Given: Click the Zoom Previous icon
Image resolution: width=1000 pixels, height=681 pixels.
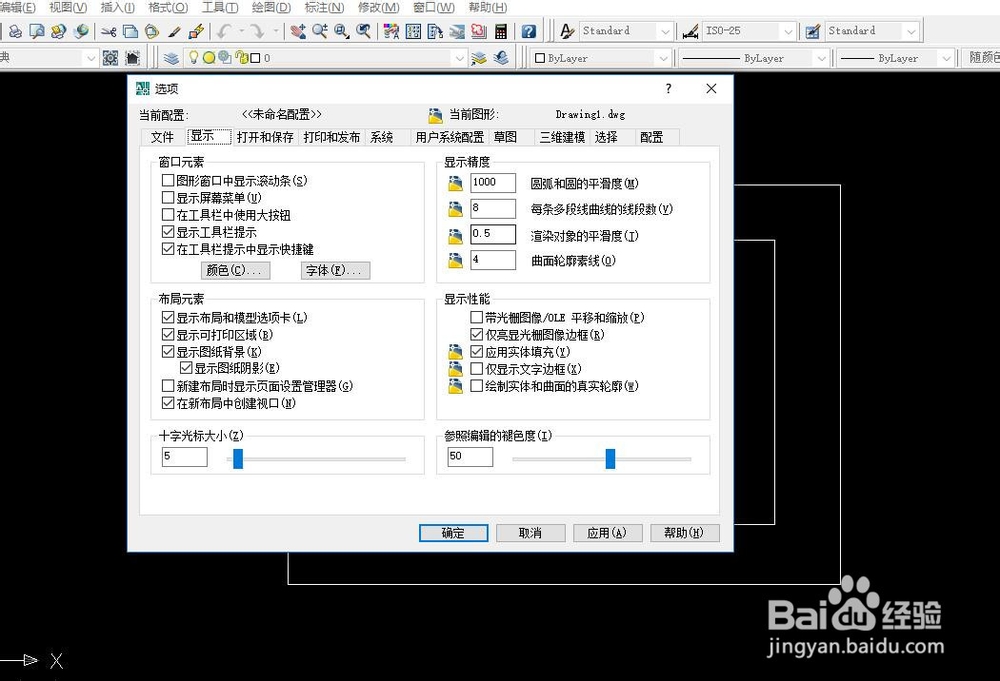Looking at the screenshot, I should point(364,31).
